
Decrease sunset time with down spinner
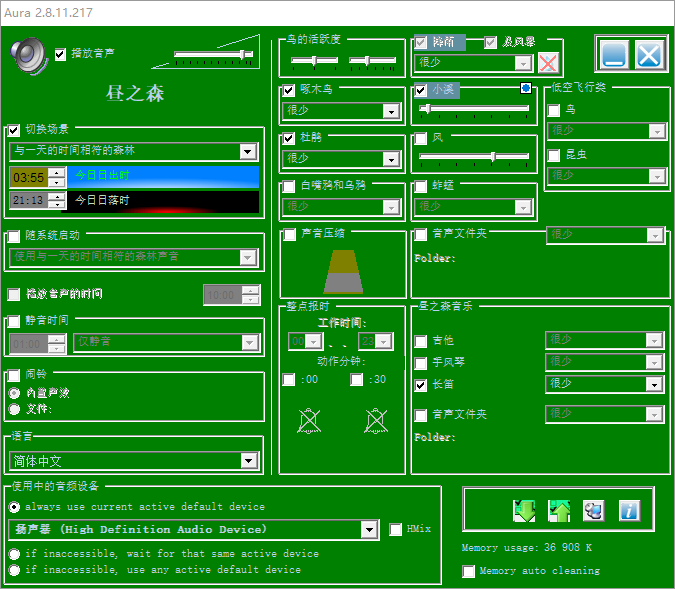(56, 205)
